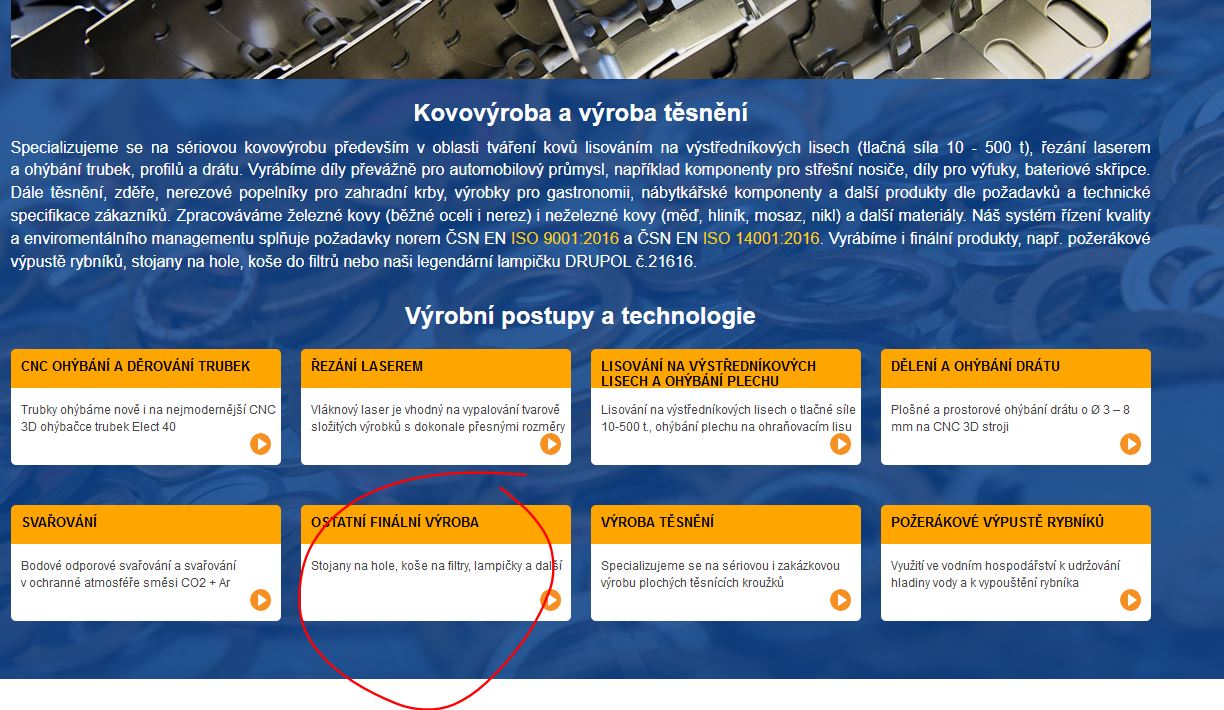Select the CNC OHÝBÁNÍ A DĚROVÁNÍ TRUBEK heading
This screenshot has height=710, width=1224.
[x=136, y=366]
